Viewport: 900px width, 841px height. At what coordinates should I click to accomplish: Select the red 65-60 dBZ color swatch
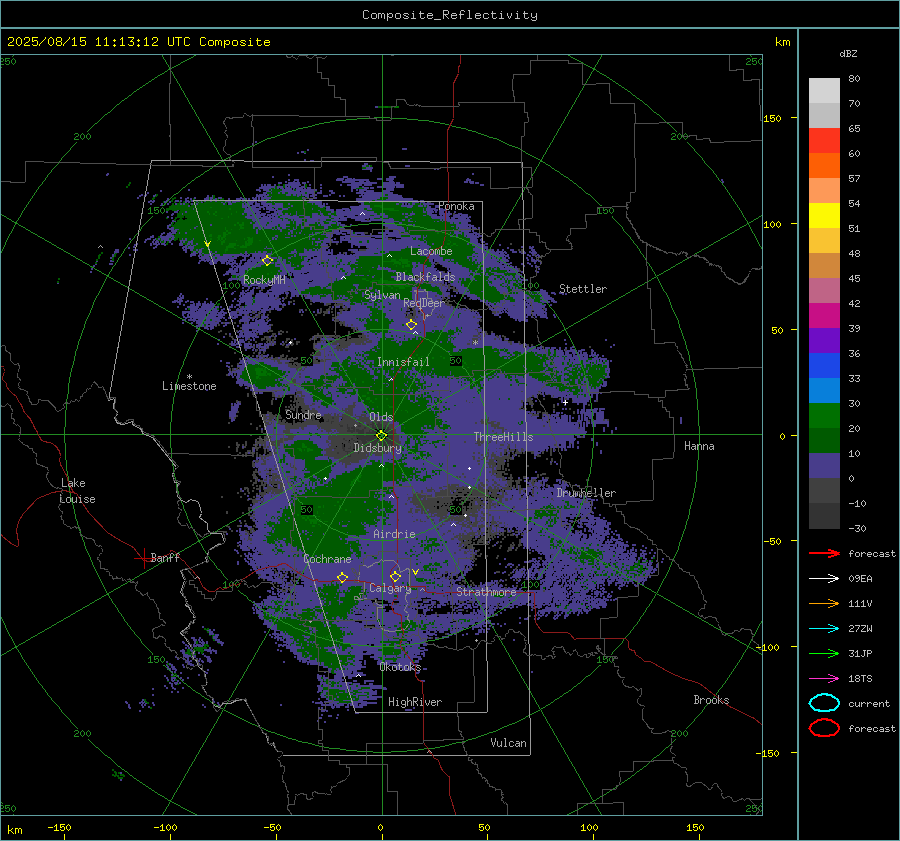824,141
